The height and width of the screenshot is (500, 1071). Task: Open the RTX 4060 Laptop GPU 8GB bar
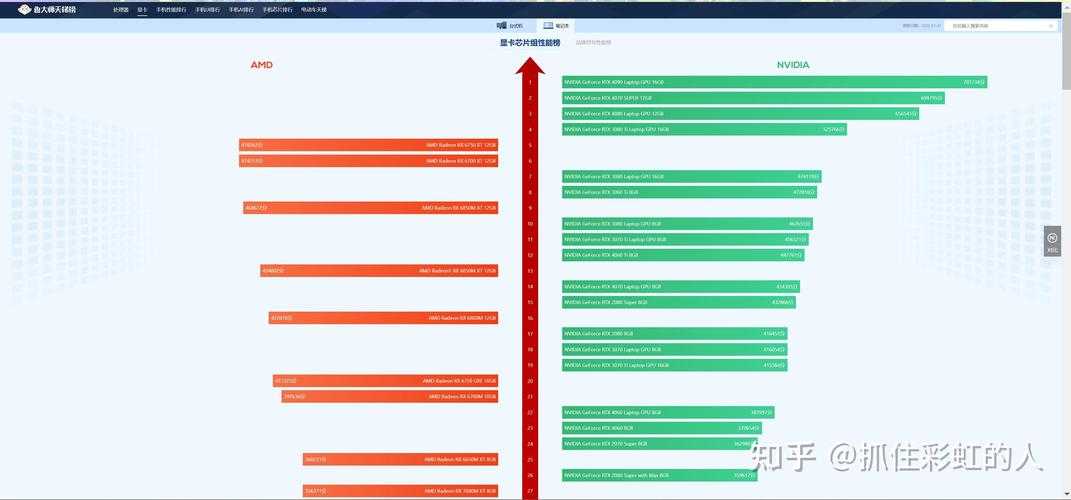click(x=668, y=412)
